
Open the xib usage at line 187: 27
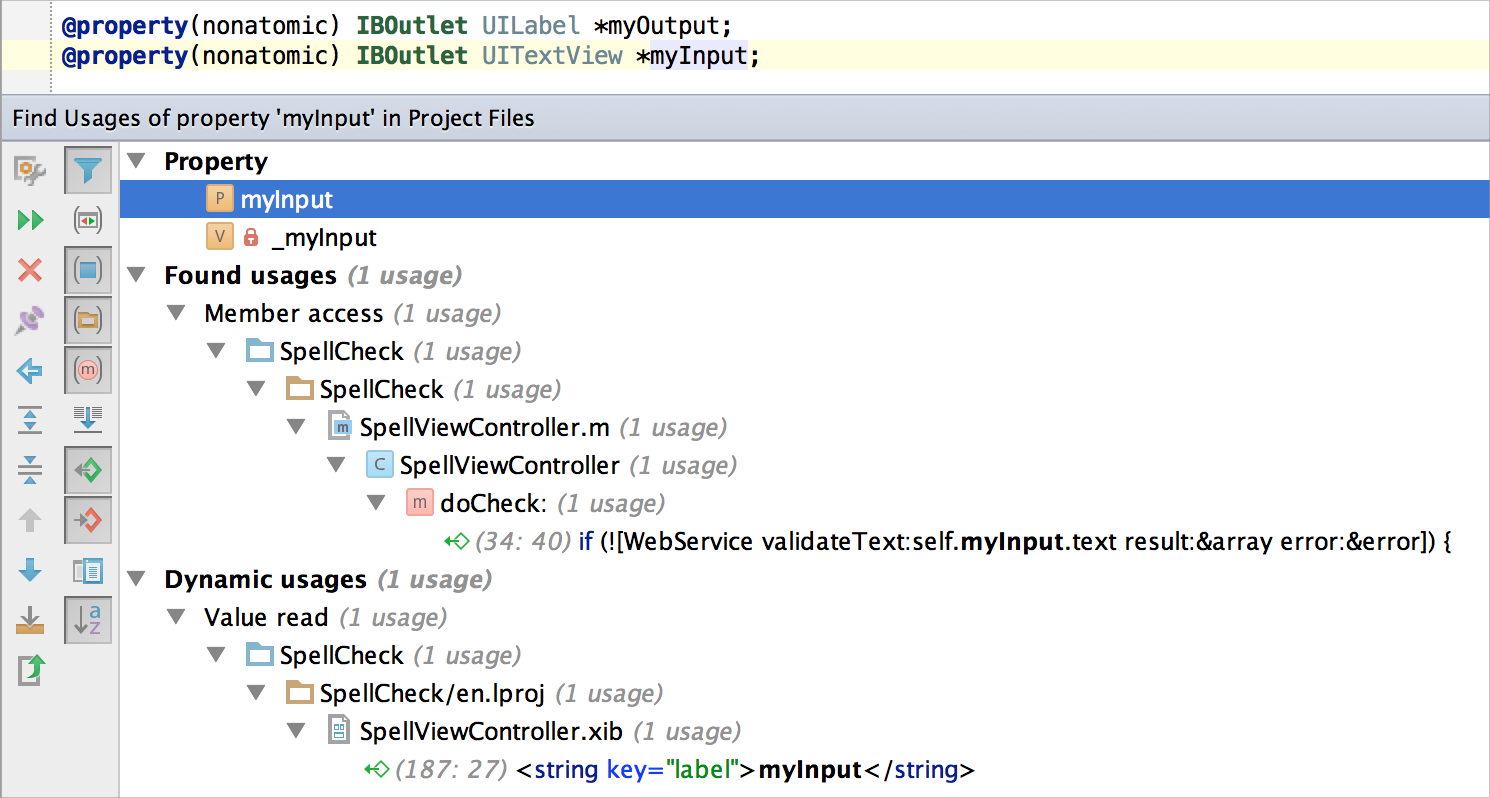(x=669, y=770)
